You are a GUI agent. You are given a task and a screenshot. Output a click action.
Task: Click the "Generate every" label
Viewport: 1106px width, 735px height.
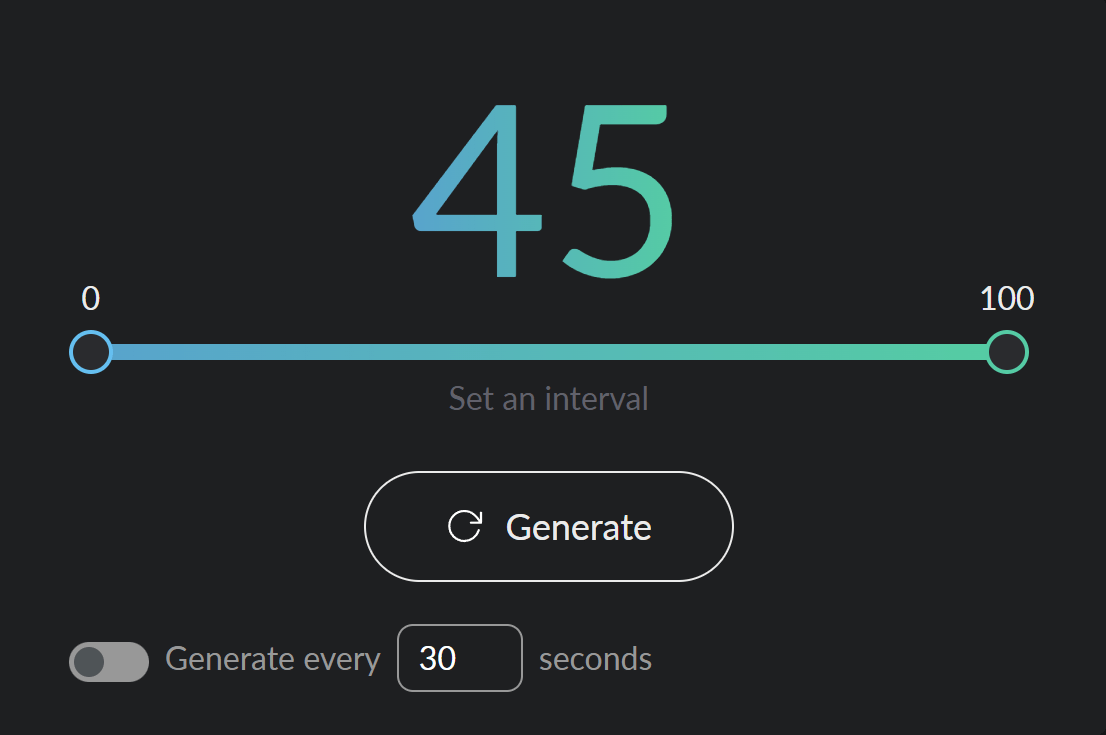pos(273,660)
